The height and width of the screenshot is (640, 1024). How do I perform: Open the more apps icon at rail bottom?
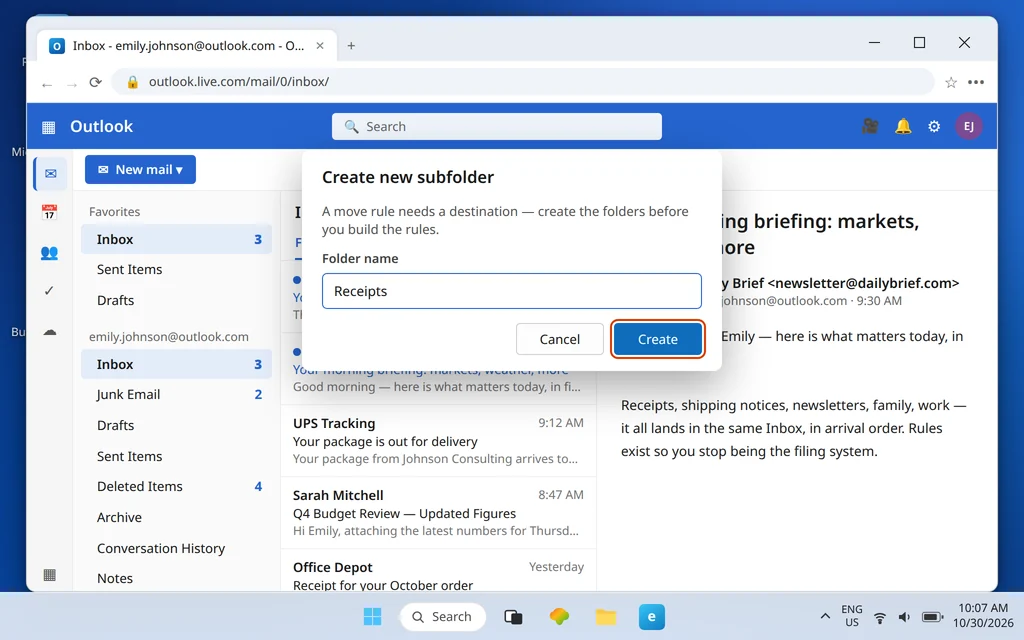point(49,575)
